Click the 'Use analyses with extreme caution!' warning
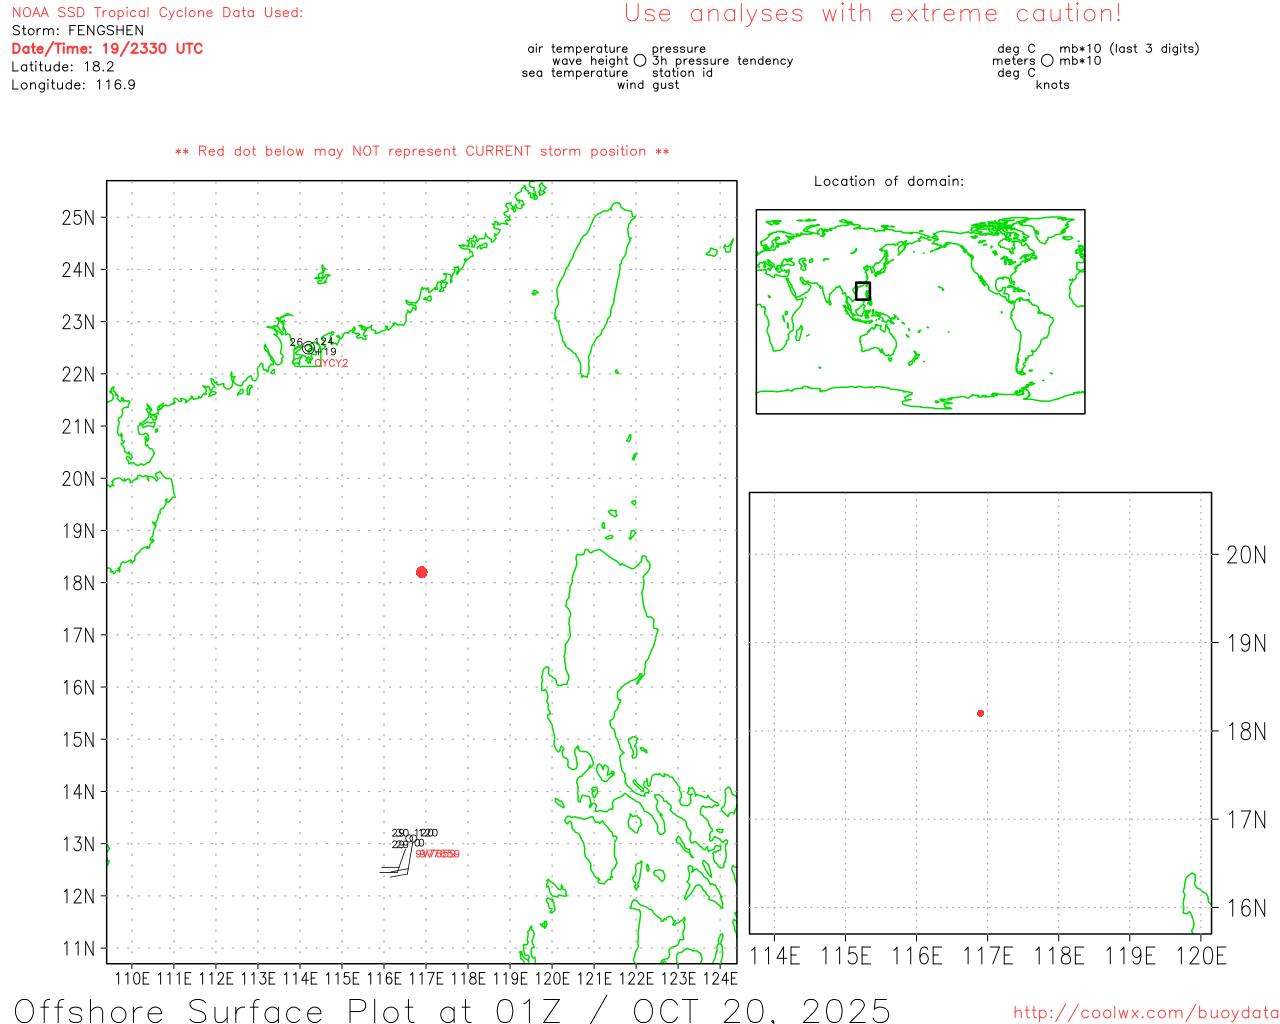Screen dimensions: 1280x1024 872,14
